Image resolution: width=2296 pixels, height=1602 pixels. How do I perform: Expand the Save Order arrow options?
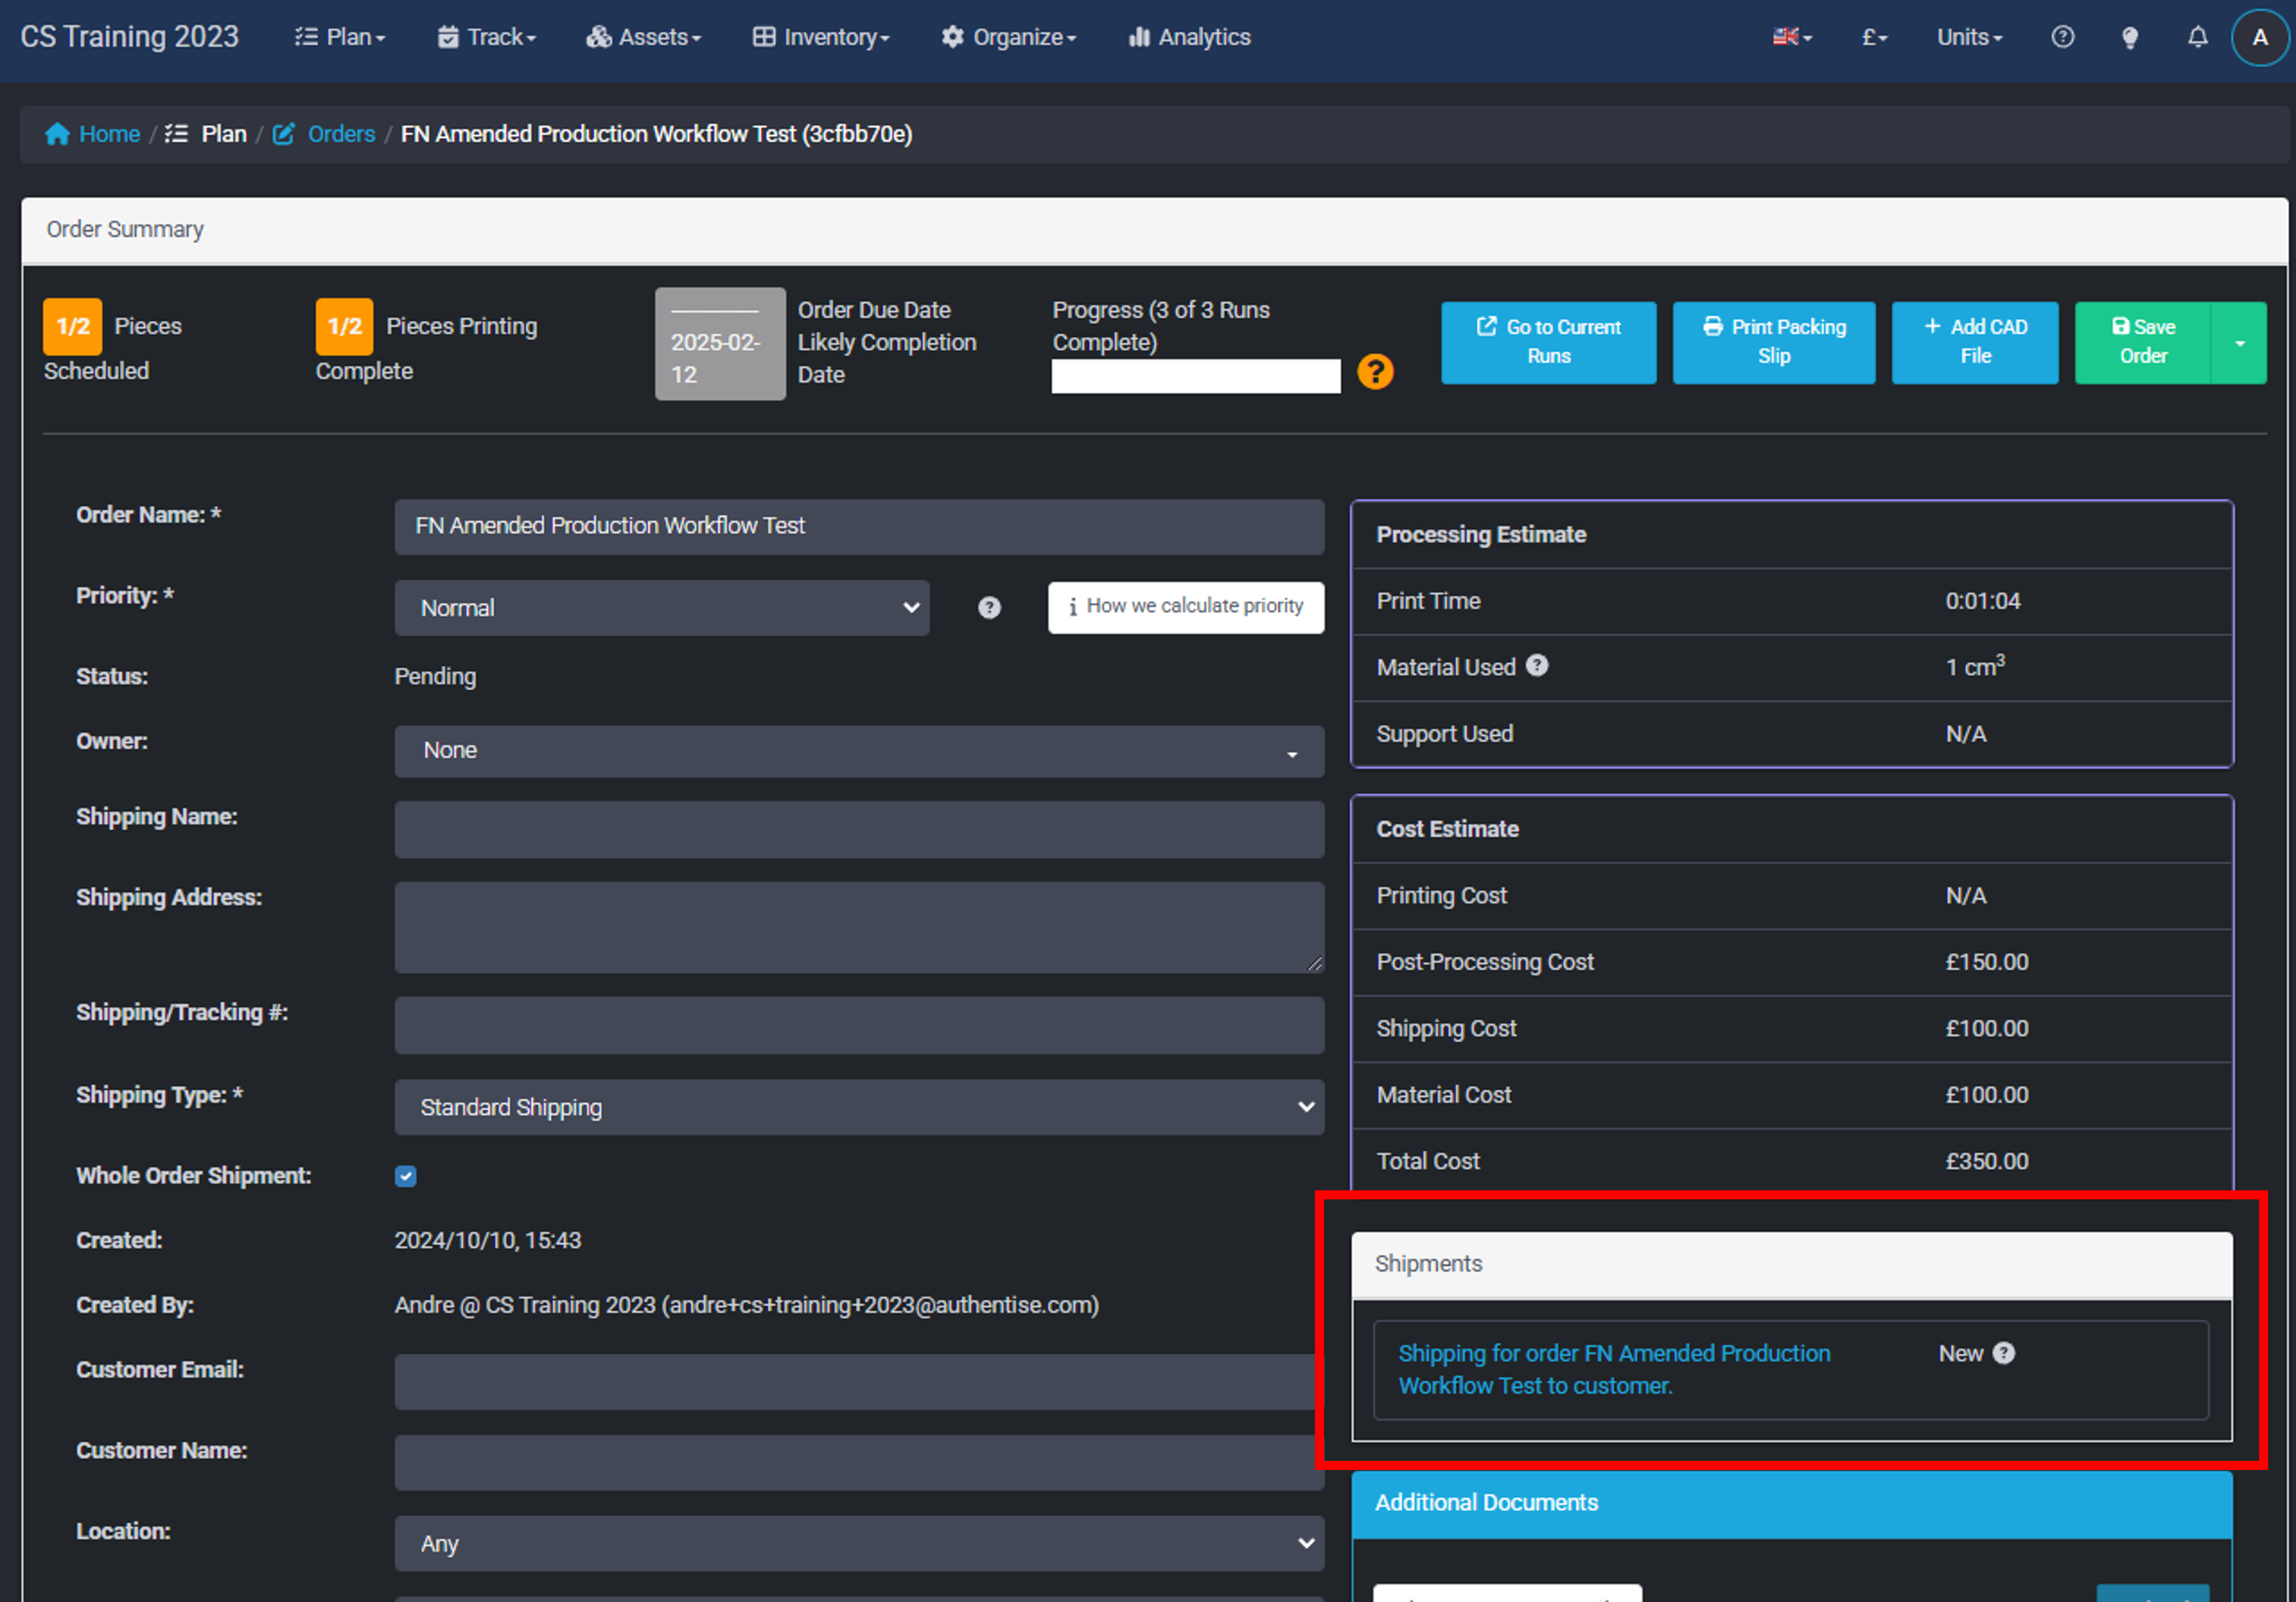pyautogui.click(x=2239, y=343)
